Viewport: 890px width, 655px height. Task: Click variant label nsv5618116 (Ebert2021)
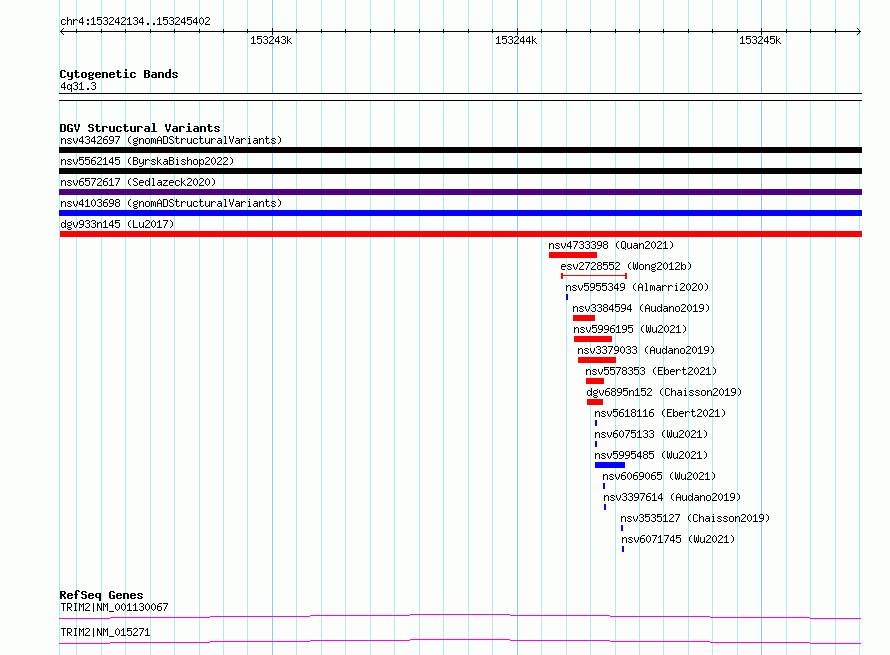click(x=660, y=413)
